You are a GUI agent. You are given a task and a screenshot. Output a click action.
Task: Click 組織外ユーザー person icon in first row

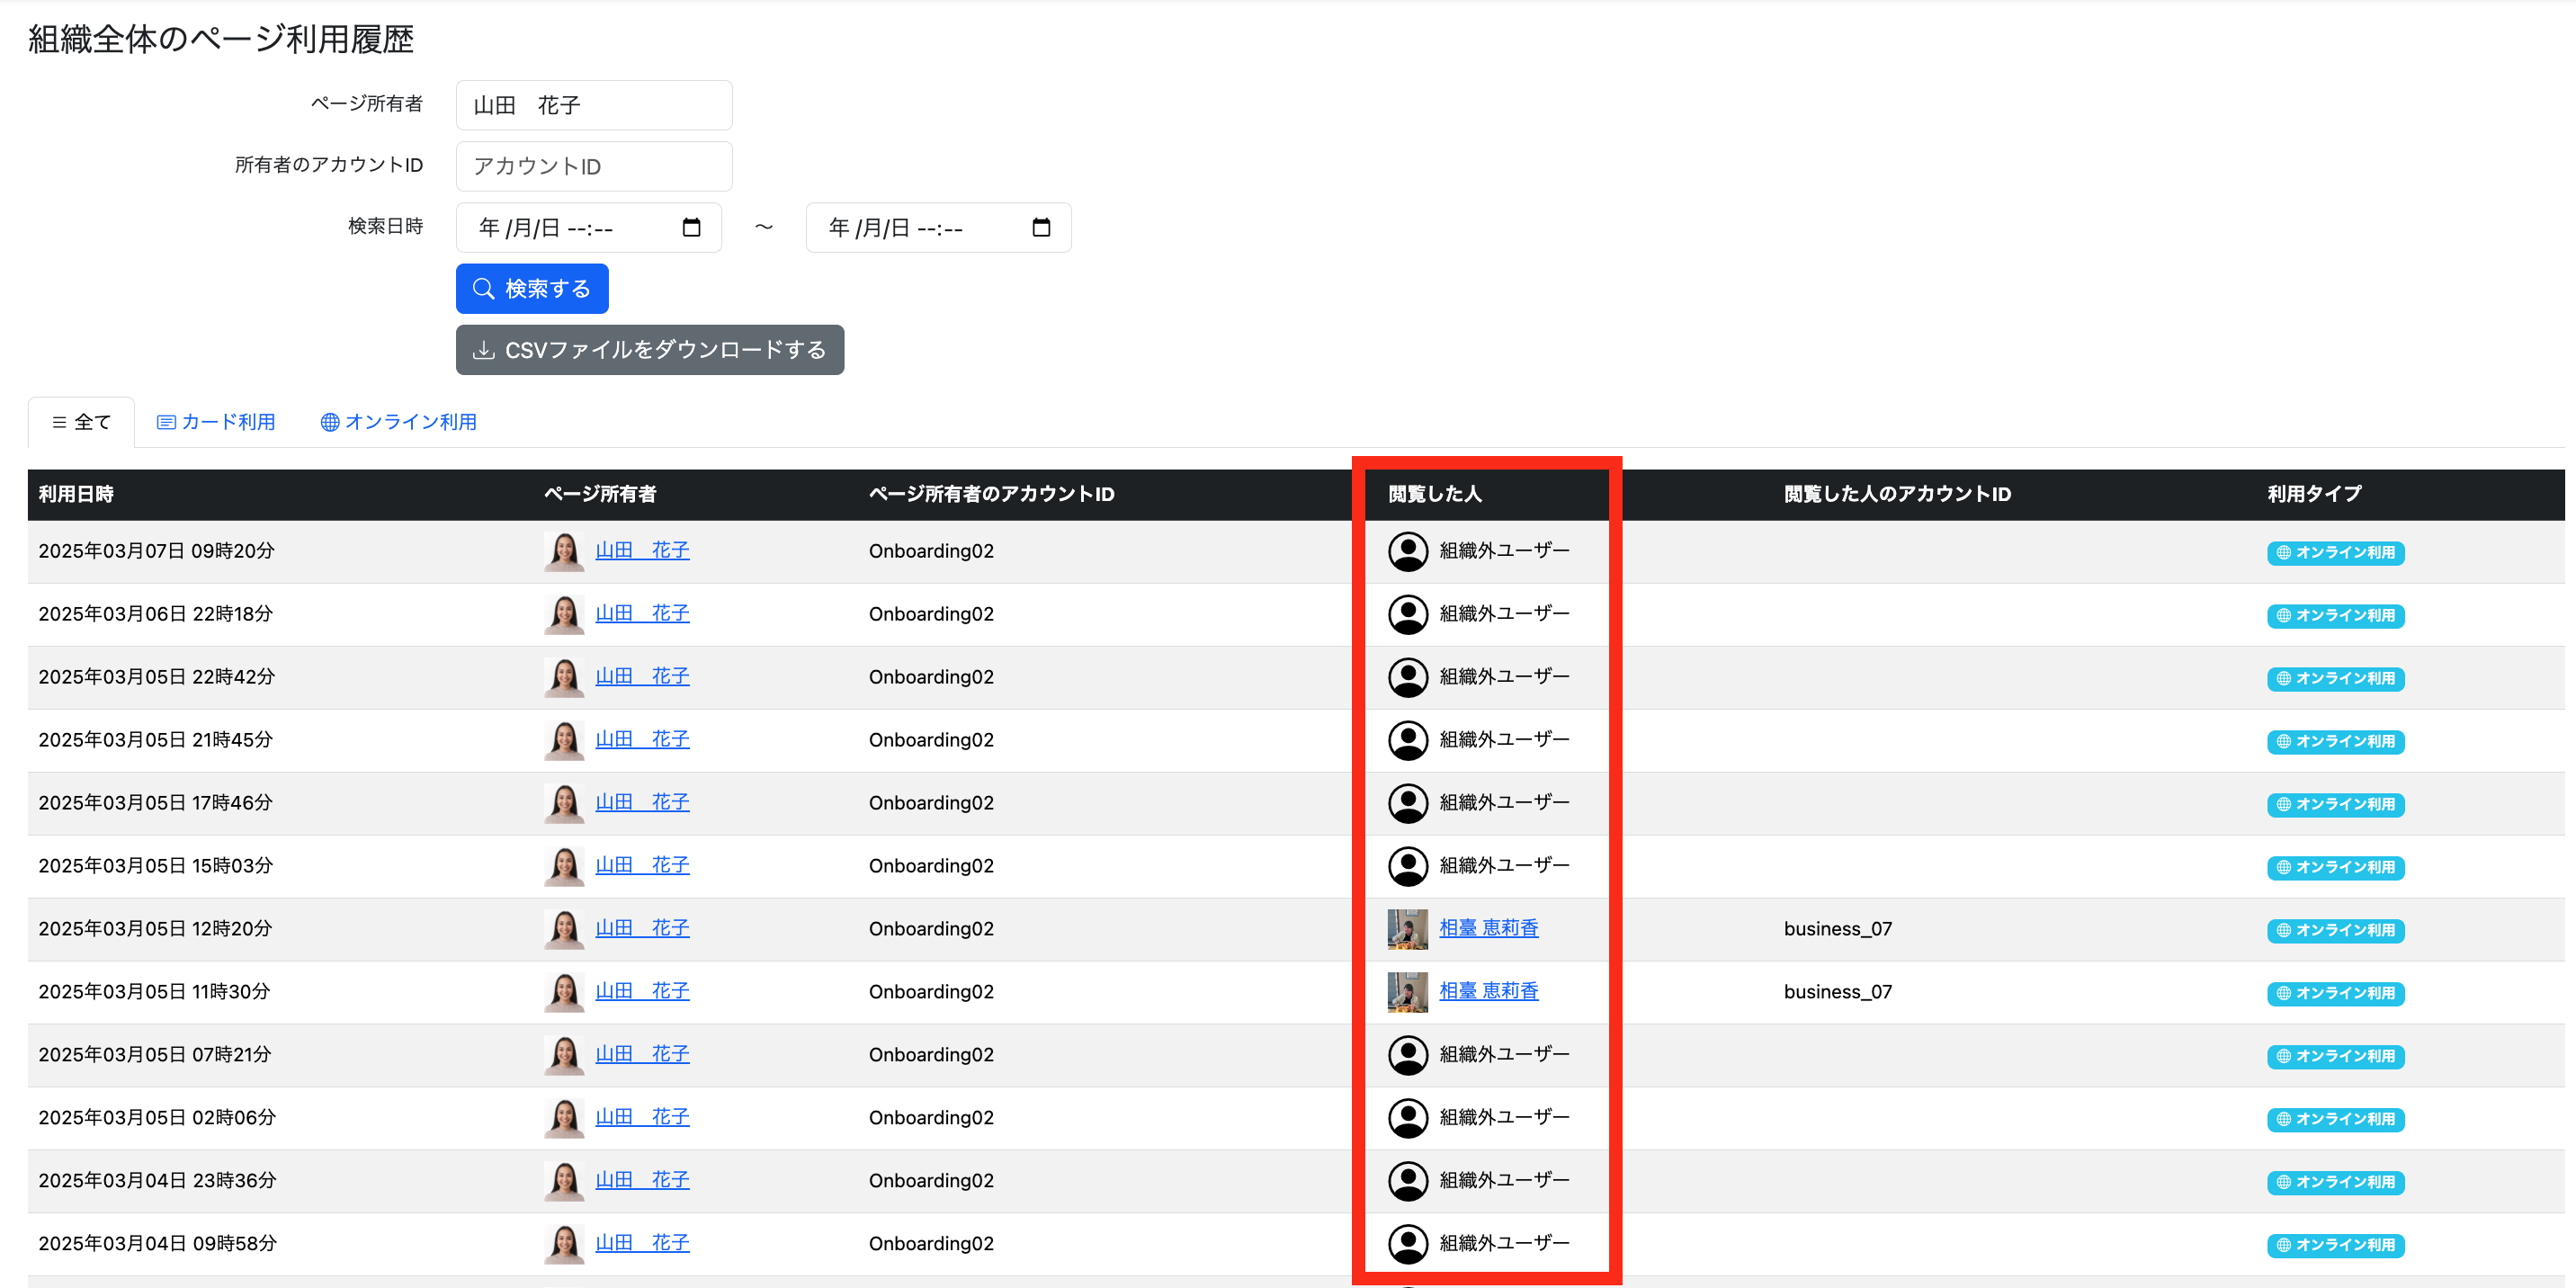pyautogui.click(x=1408, y=551)
